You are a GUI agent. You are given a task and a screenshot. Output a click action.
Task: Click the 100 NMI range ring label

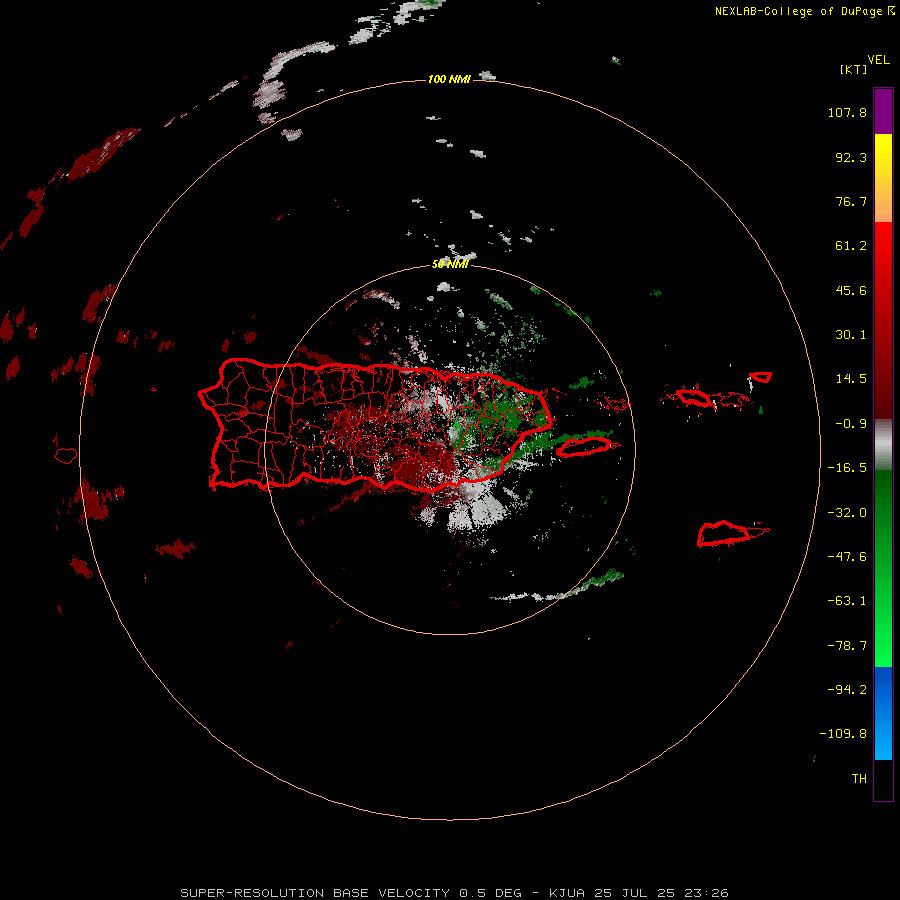click(449, 79)
